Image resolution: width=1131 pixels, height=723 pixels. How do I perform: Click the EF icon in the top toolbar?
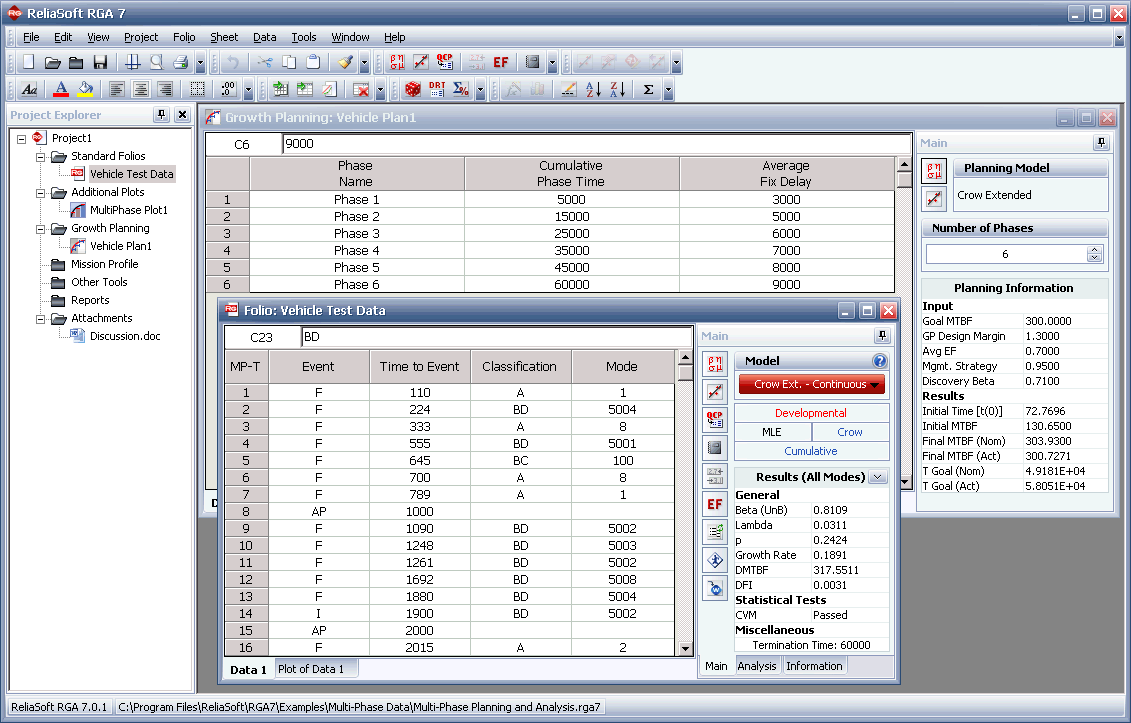point(501,62)
